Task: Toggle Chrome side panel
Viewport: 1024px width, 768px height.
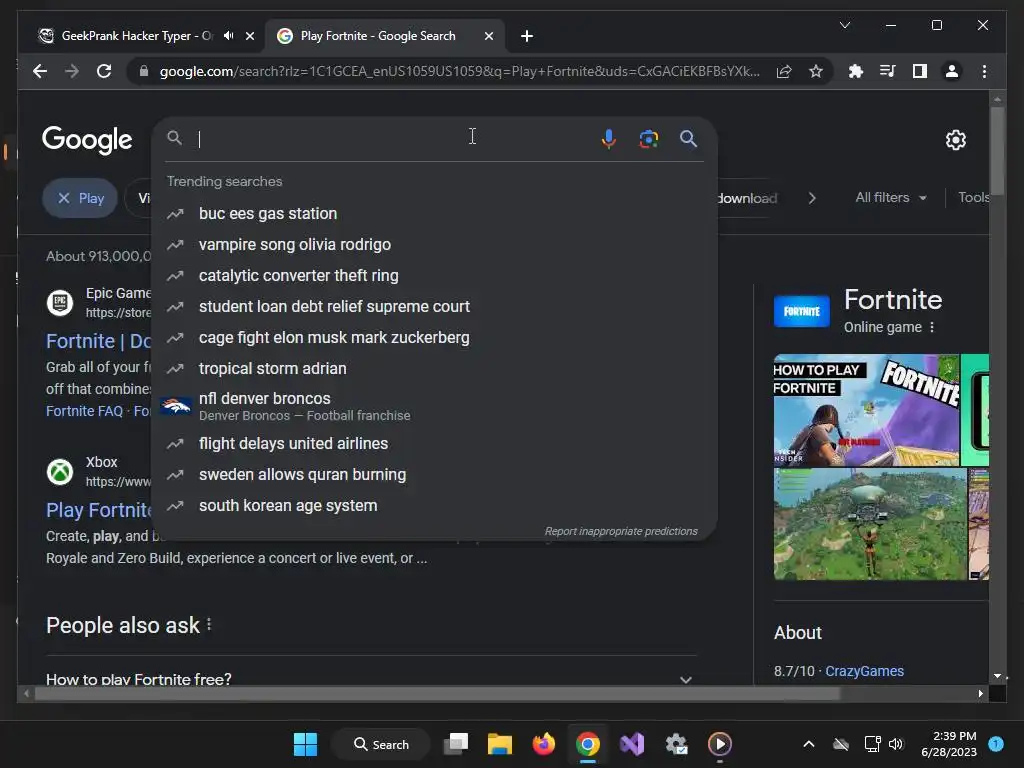Action: (920, 71)
